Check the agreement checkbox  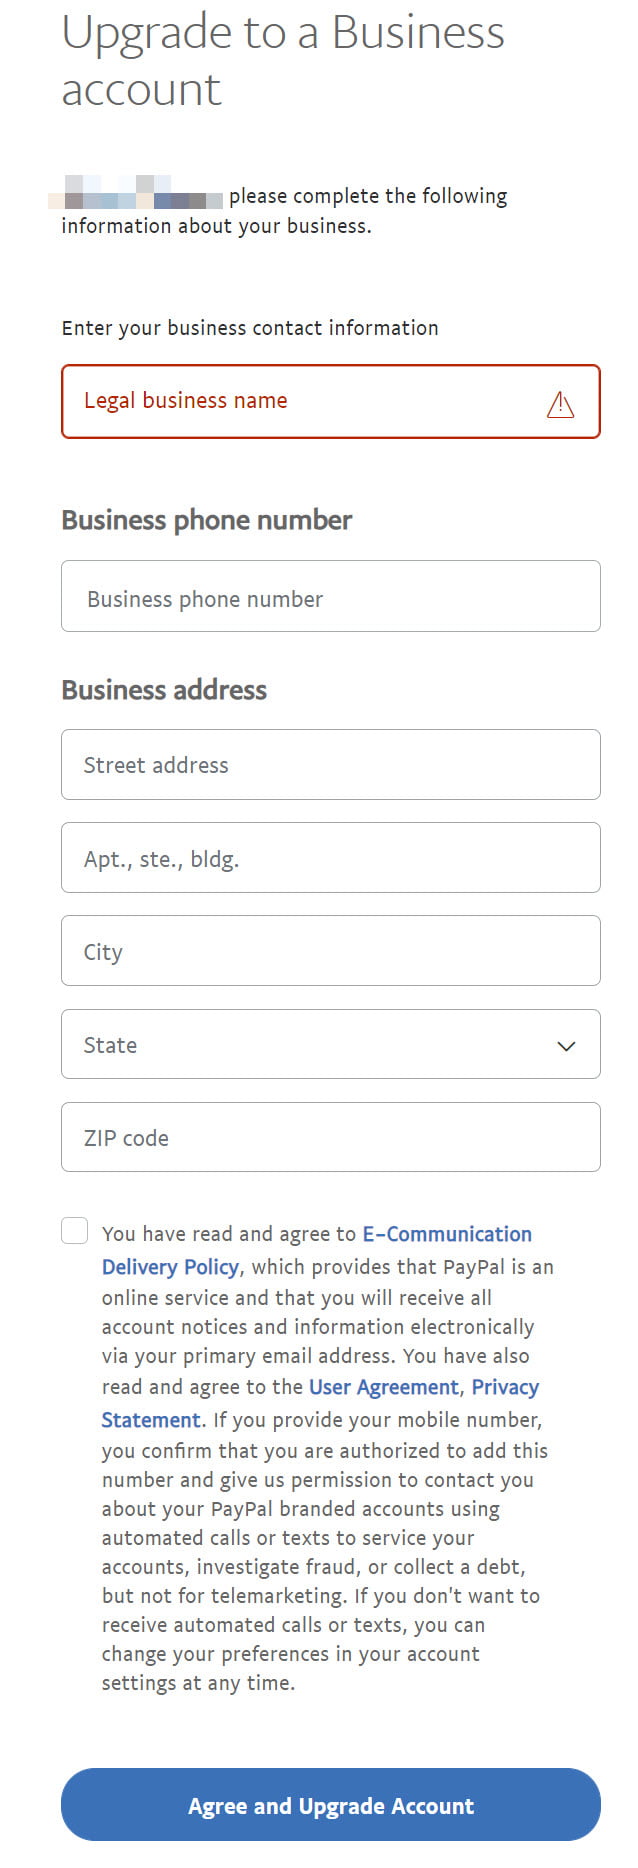pyautogui.click(x=75, y=1231)
